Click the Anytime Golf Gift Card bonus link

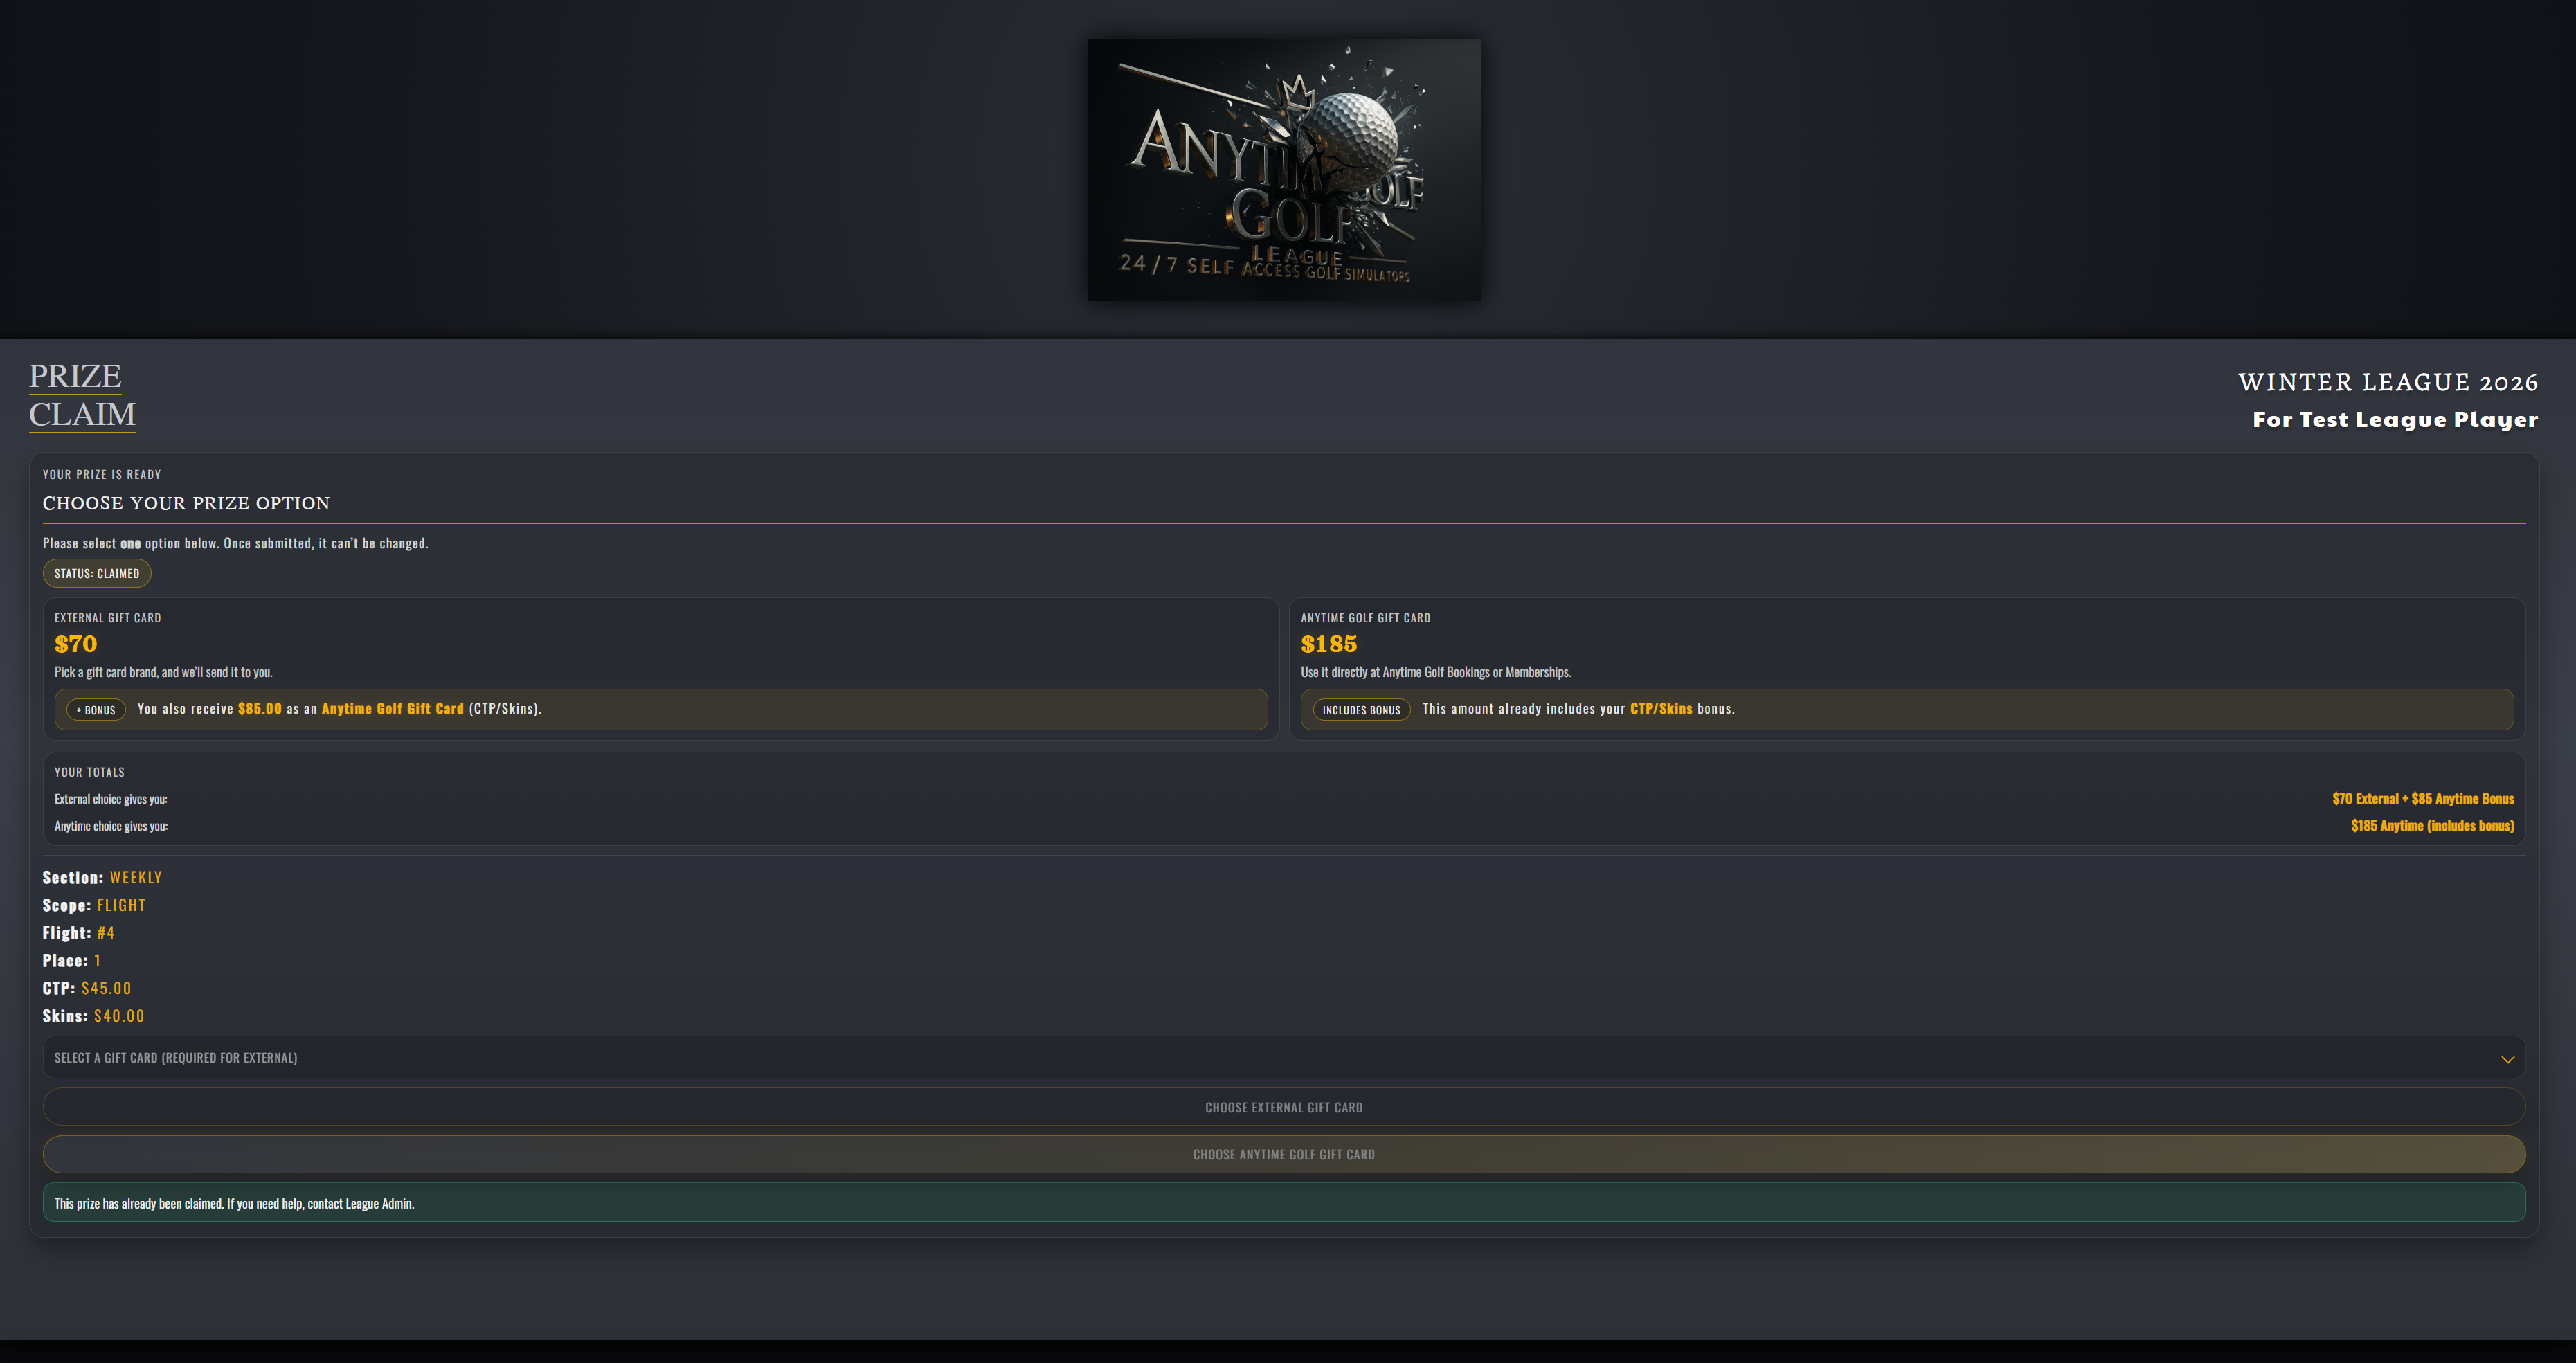[394, 709]
